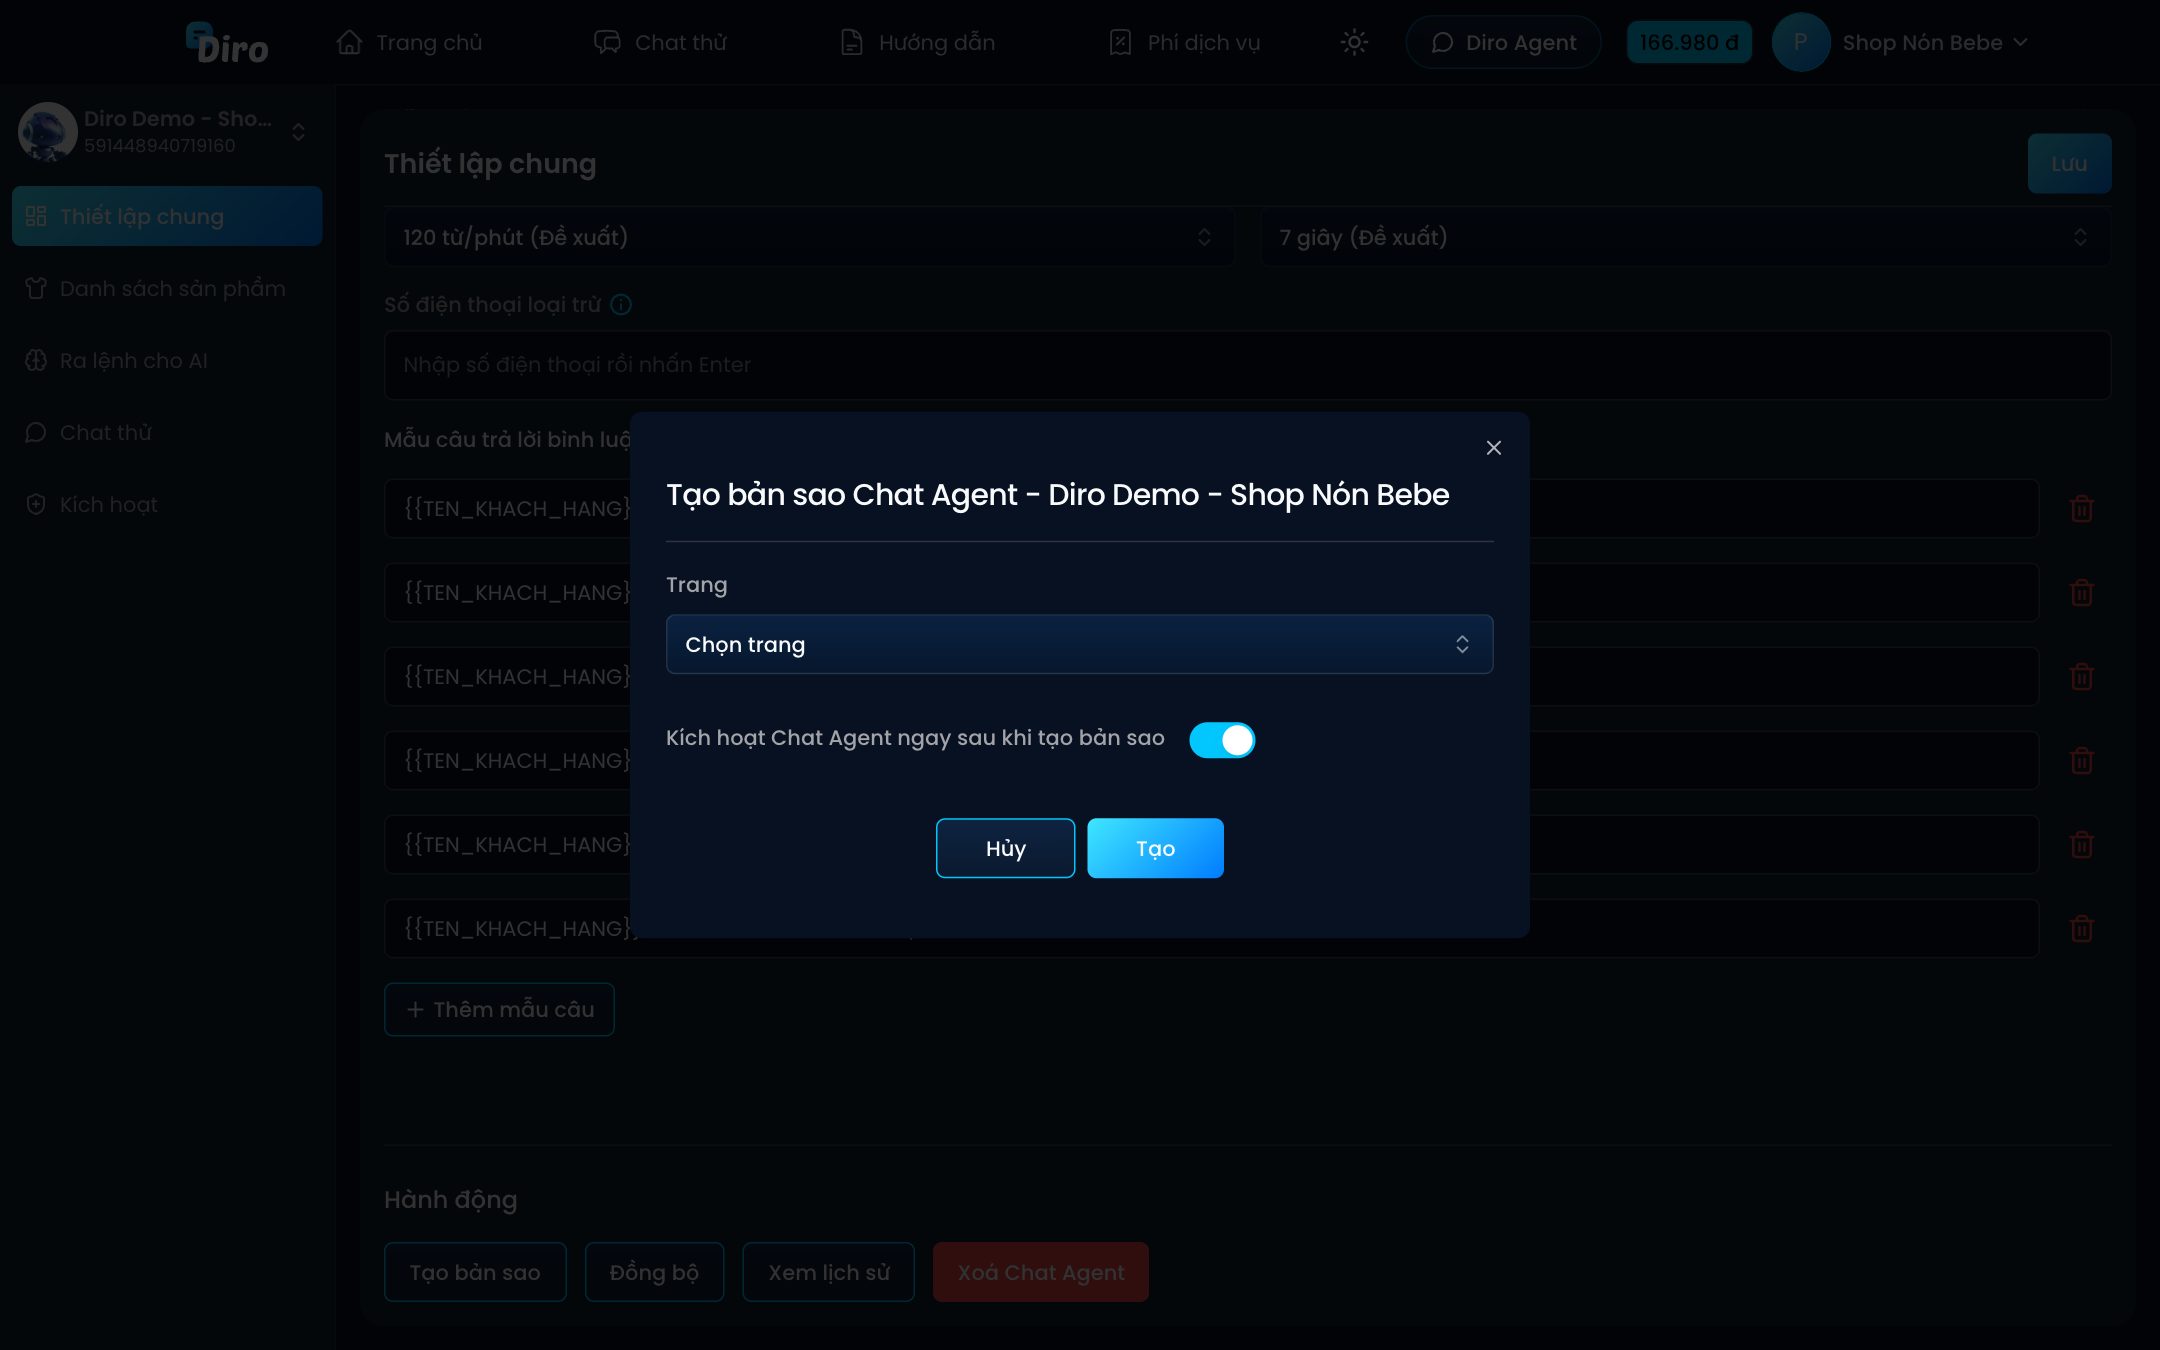This screenshot has height=1350, width=2160.
Task: Click the Diro Agent button
Action: pos(1503,42)
